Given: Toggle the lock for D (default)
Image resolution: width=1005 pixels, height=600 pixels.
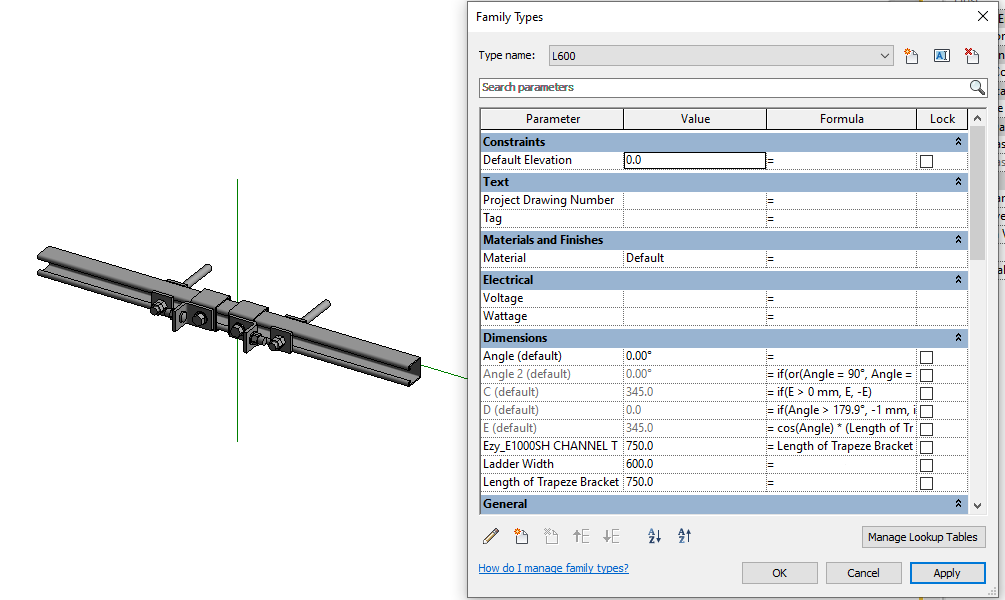Looking at the screenshot, I should click(926, 411).
